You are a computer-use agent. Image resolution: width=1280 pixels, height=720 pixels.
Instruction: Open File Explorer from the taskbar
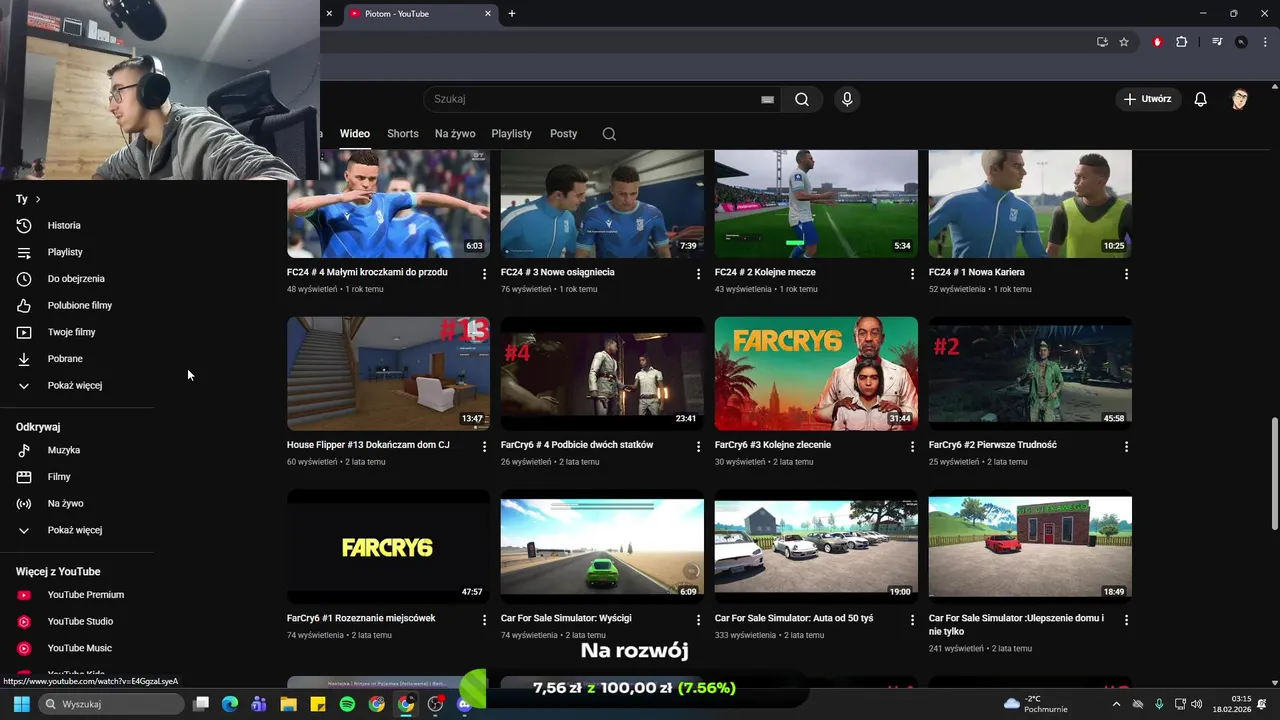tap(288, 704)
